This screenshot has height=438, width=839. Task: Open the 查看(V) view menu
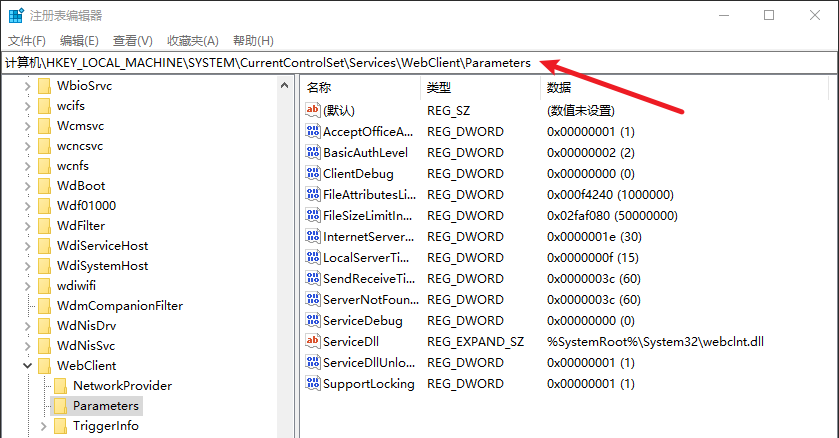click(x=132, y=40)
